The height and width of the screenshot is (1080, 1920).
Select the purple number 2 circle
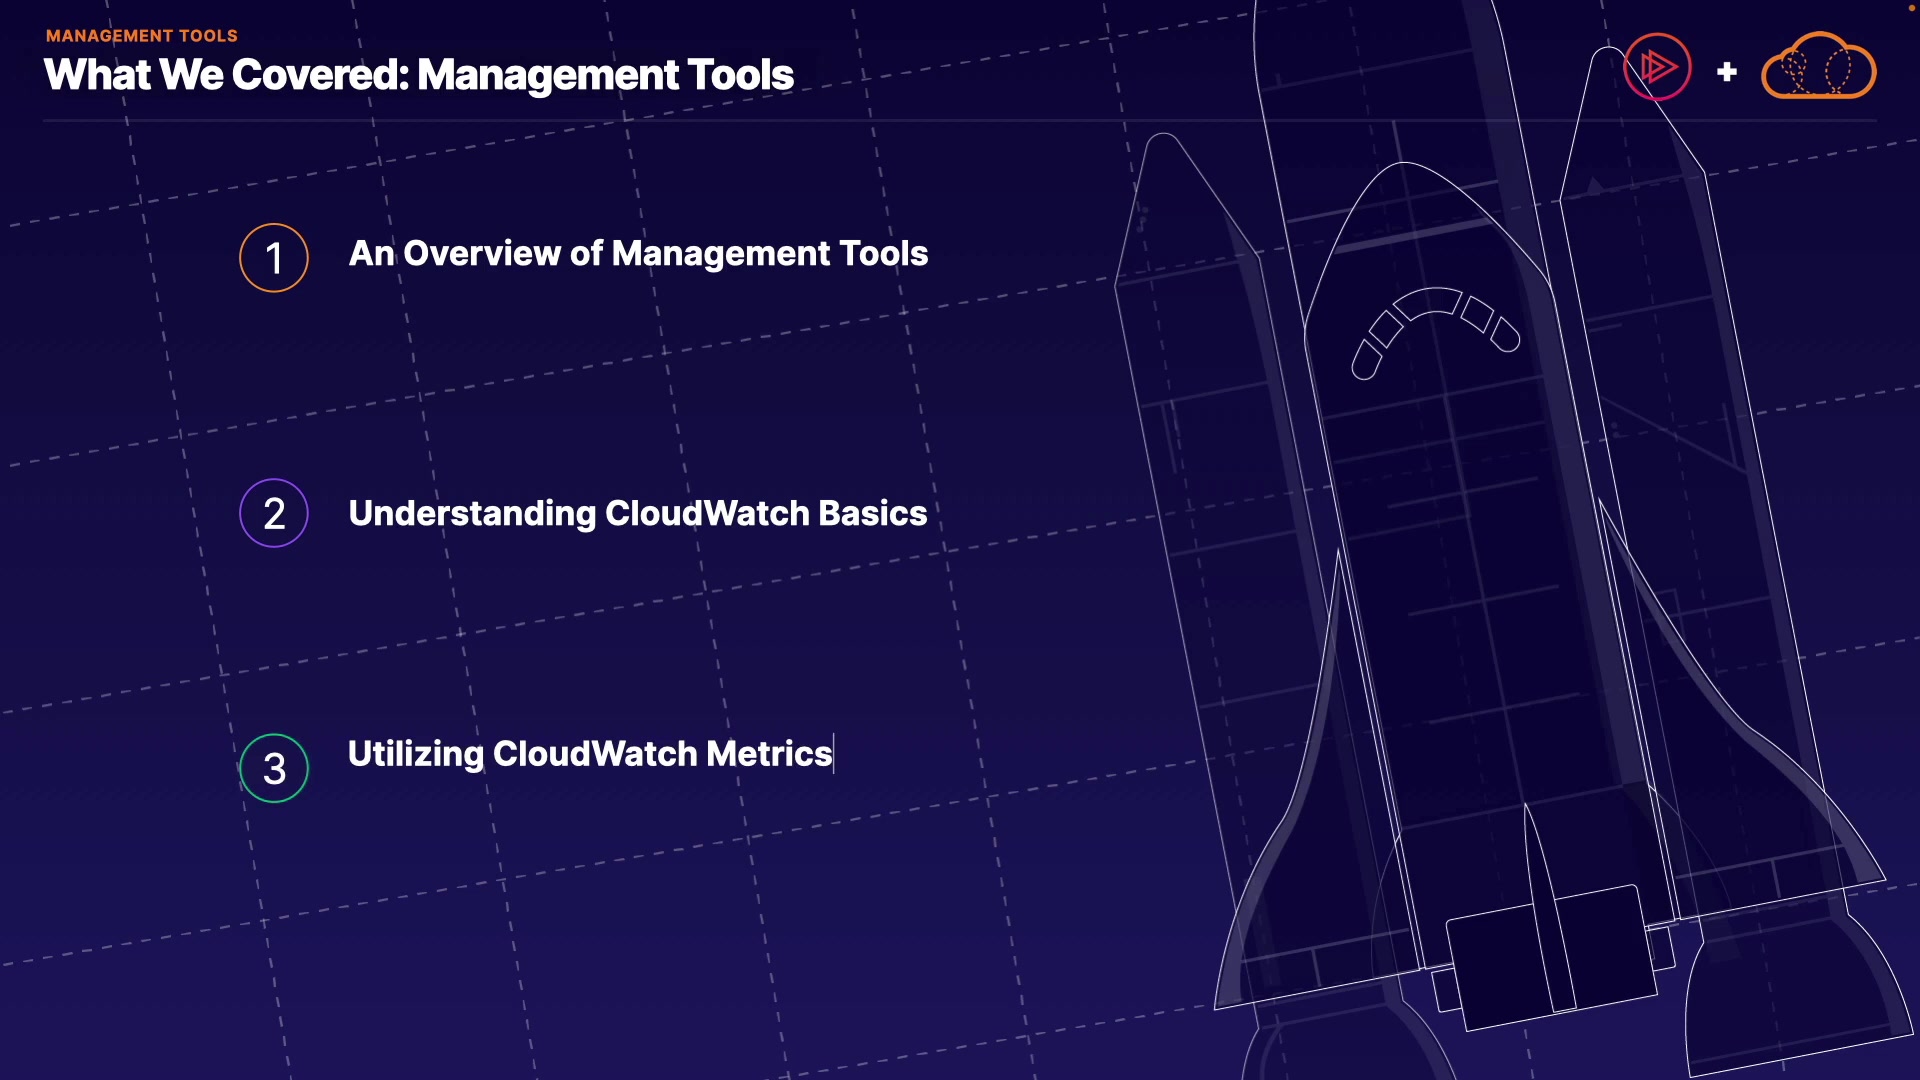[x=274, y=513]
